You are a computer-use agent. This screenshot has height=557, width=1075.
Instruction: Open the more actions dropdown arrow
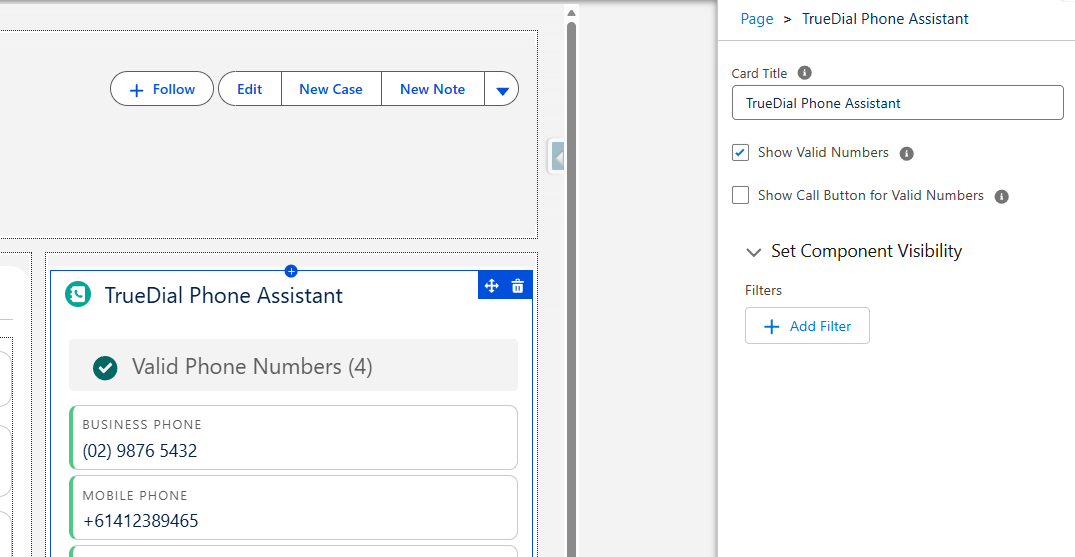click(502, 89)
